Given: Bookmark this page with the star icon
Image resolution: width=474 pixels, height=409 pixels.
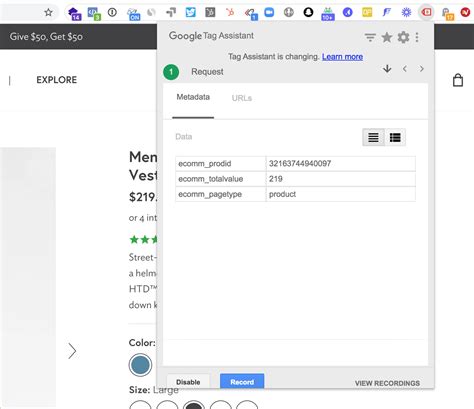Looking at the screenshot, I should click(x=48, y=13).
